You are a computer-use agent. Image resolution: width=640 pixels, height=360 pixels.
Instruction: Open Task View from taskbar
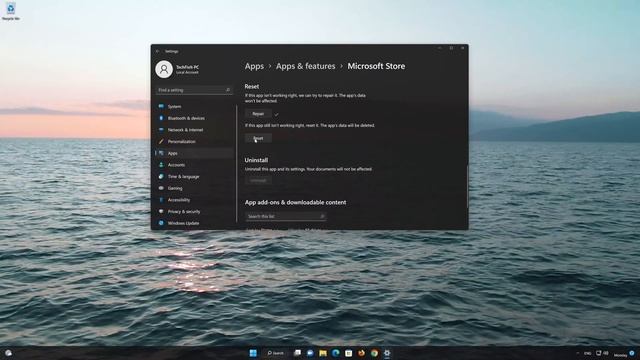click(x=298, y=353)
